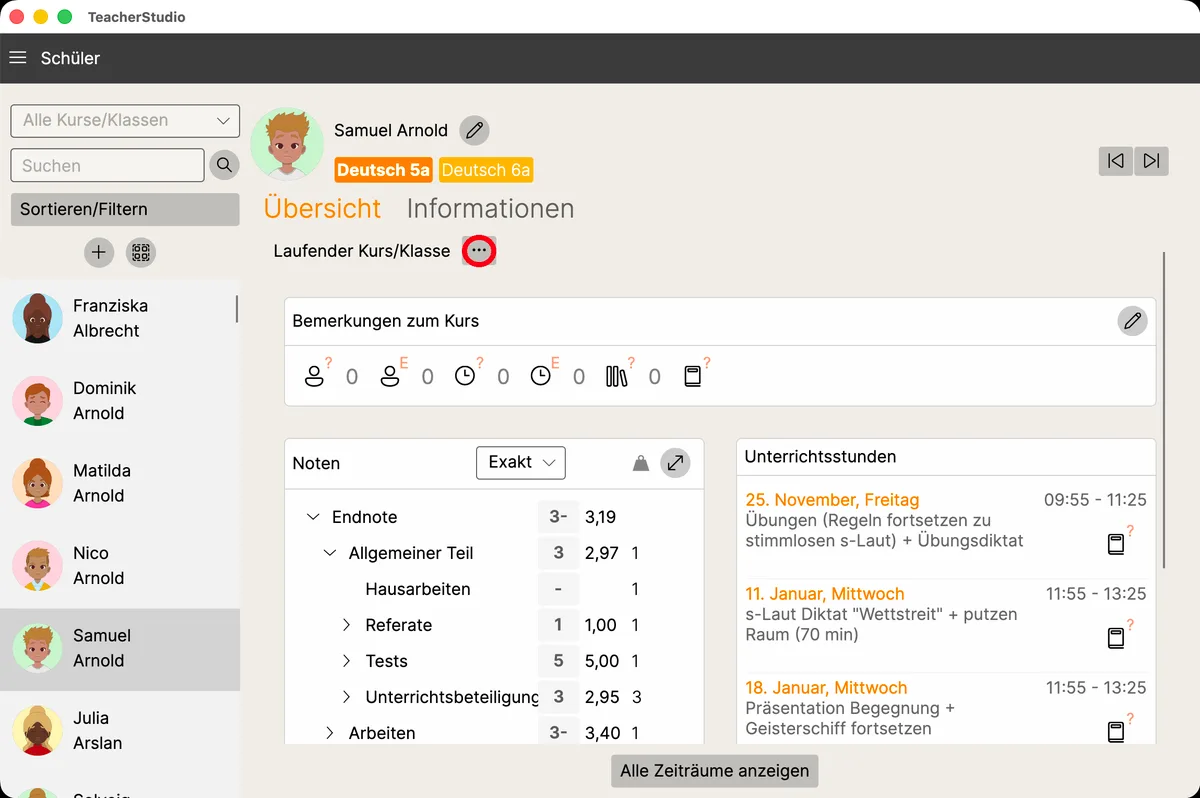Select Samuel Arnold in student list
This screenshot has height=798, width=1200.
click(x=120, y=649)
